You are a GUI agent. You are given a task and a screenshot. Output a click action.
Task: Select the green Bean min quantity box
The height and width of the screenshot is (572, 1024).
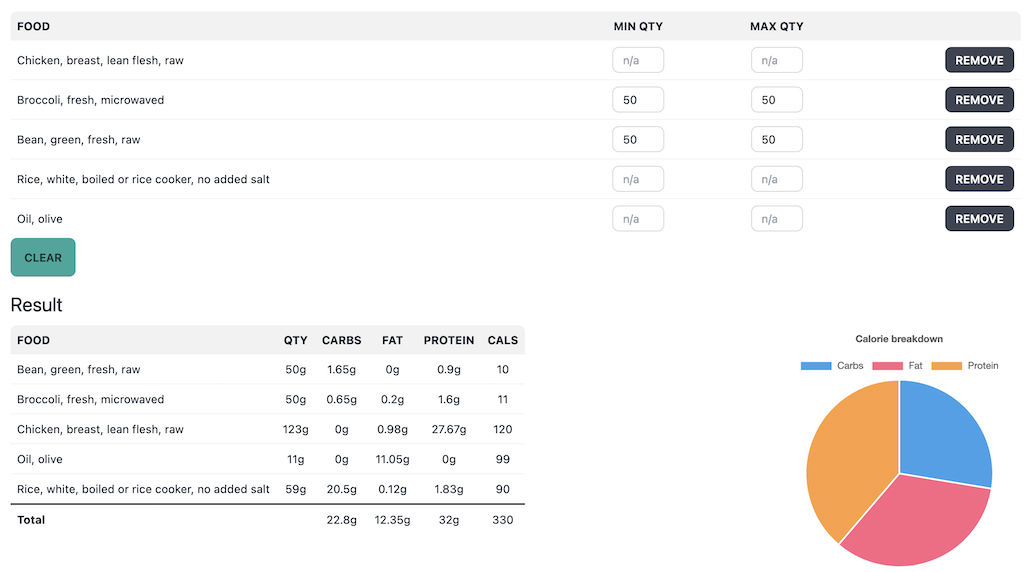pyautogui.click(x=637, y=140)
